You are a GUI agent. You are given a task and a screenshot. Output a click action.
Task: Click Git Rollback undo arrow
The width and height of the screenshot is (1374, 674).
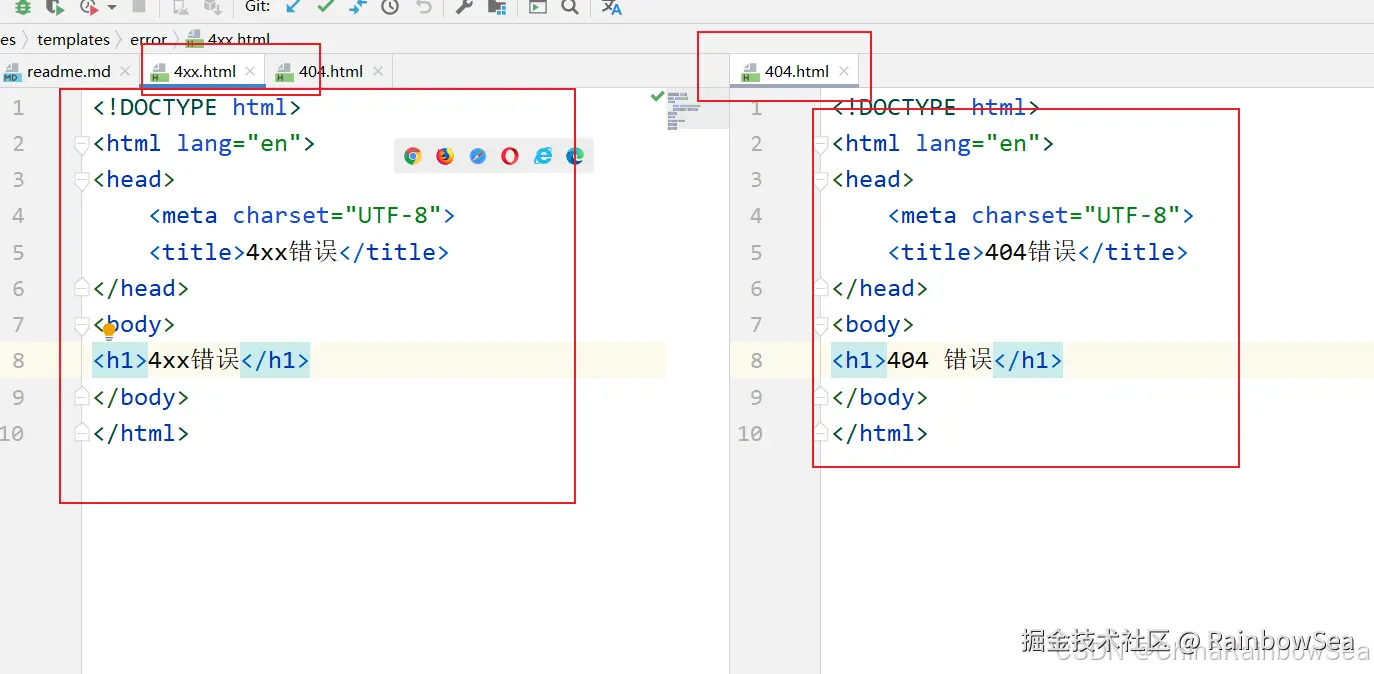click(x=423, y=7)
